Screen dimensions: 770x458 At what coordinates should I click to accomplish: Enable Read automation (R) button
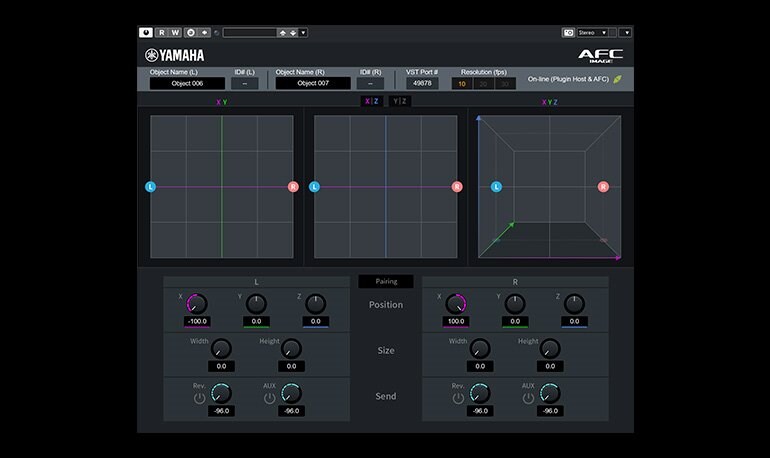pyautogui.click(x=161, y=33)
